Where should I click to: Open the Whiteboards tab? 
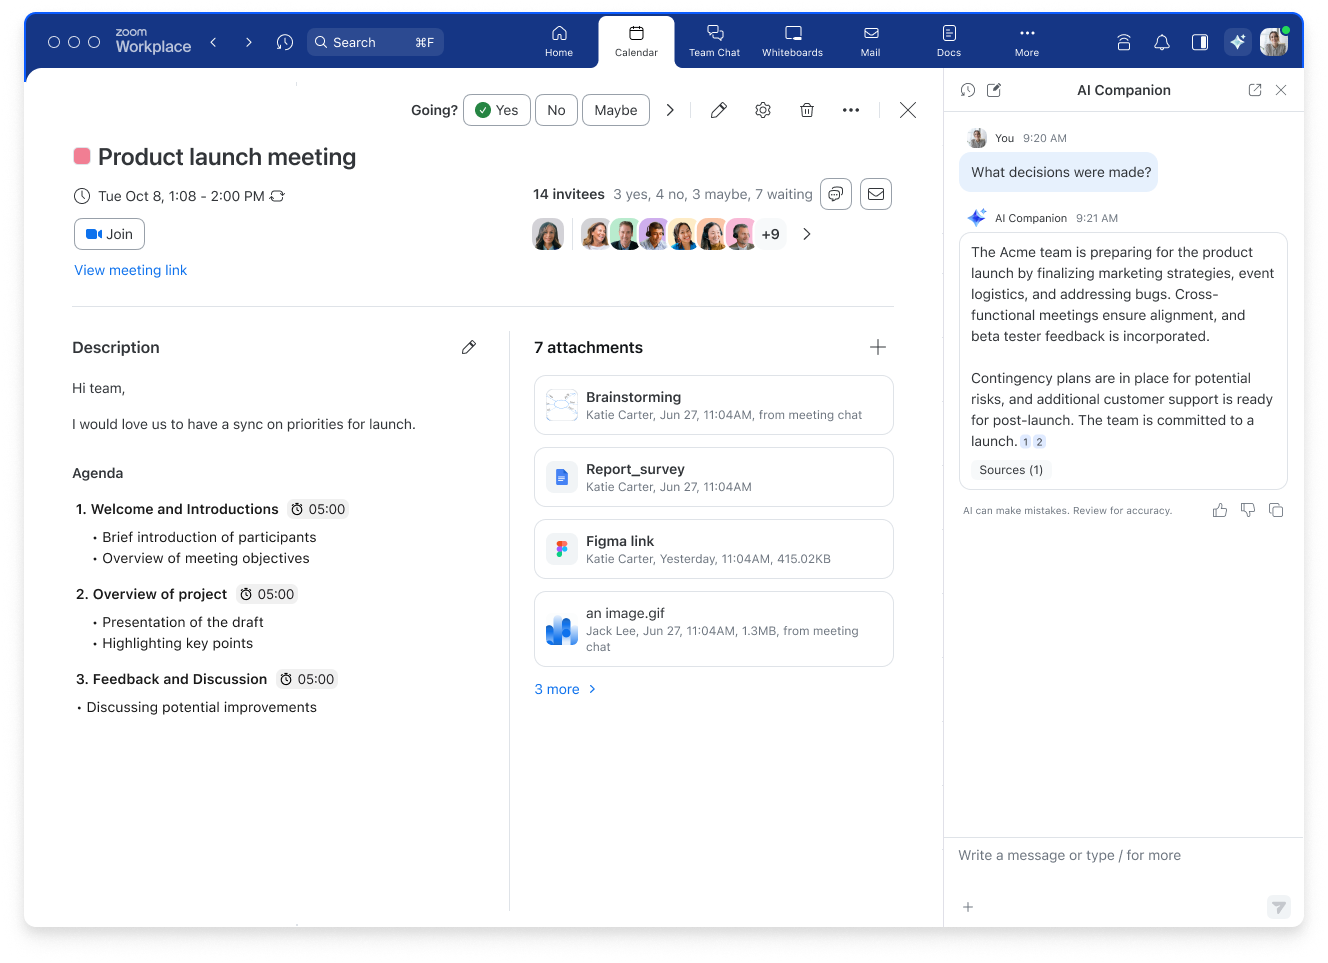(x=792, y=42)
